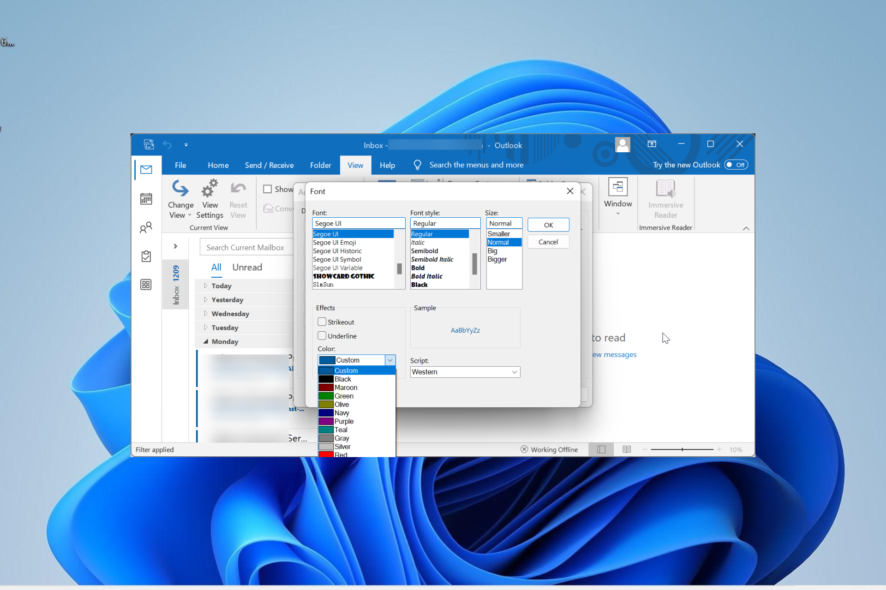
Task: Choose Black color swatch
Action: [326, 379]
